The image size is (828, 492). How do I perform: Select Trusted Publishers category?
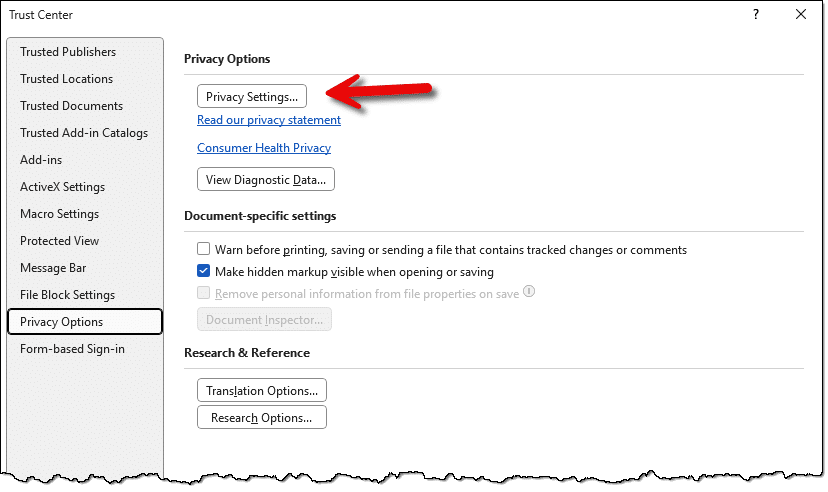pos(68,52)
